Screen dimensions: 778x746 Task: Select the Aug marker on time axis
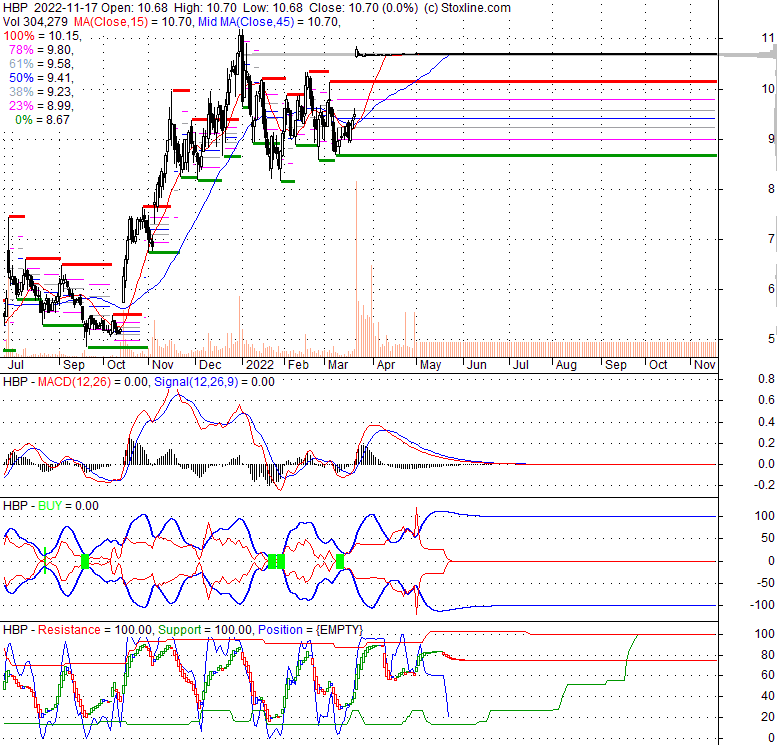[565, 366]
